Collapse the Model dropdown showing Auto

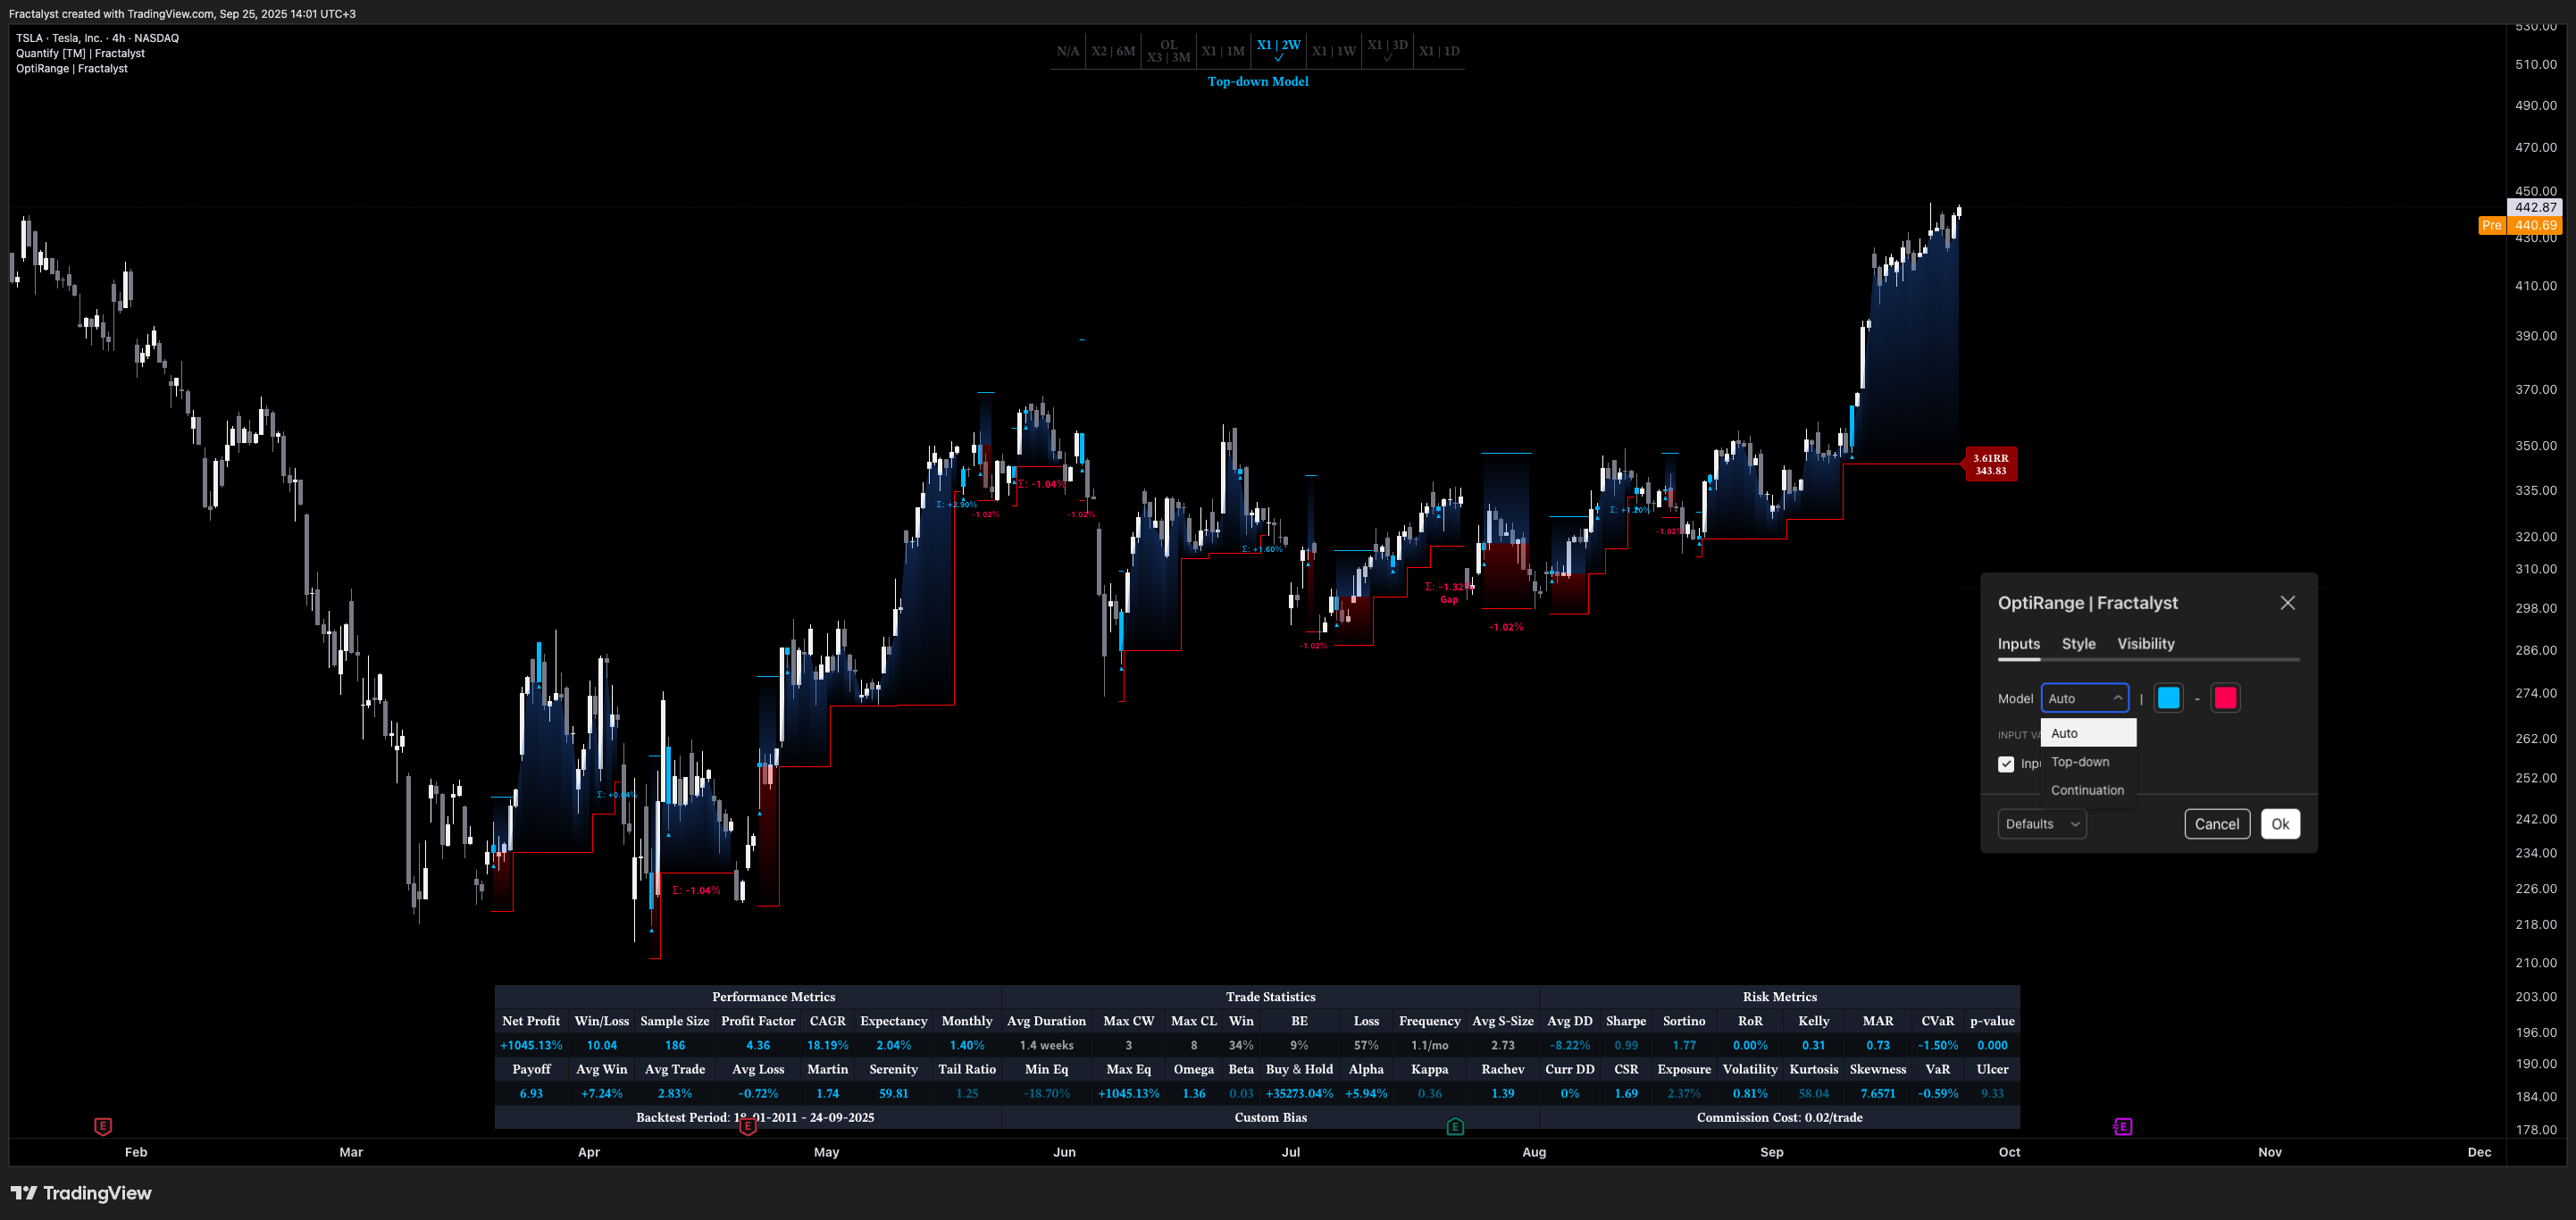click(x=2084, y=698)
